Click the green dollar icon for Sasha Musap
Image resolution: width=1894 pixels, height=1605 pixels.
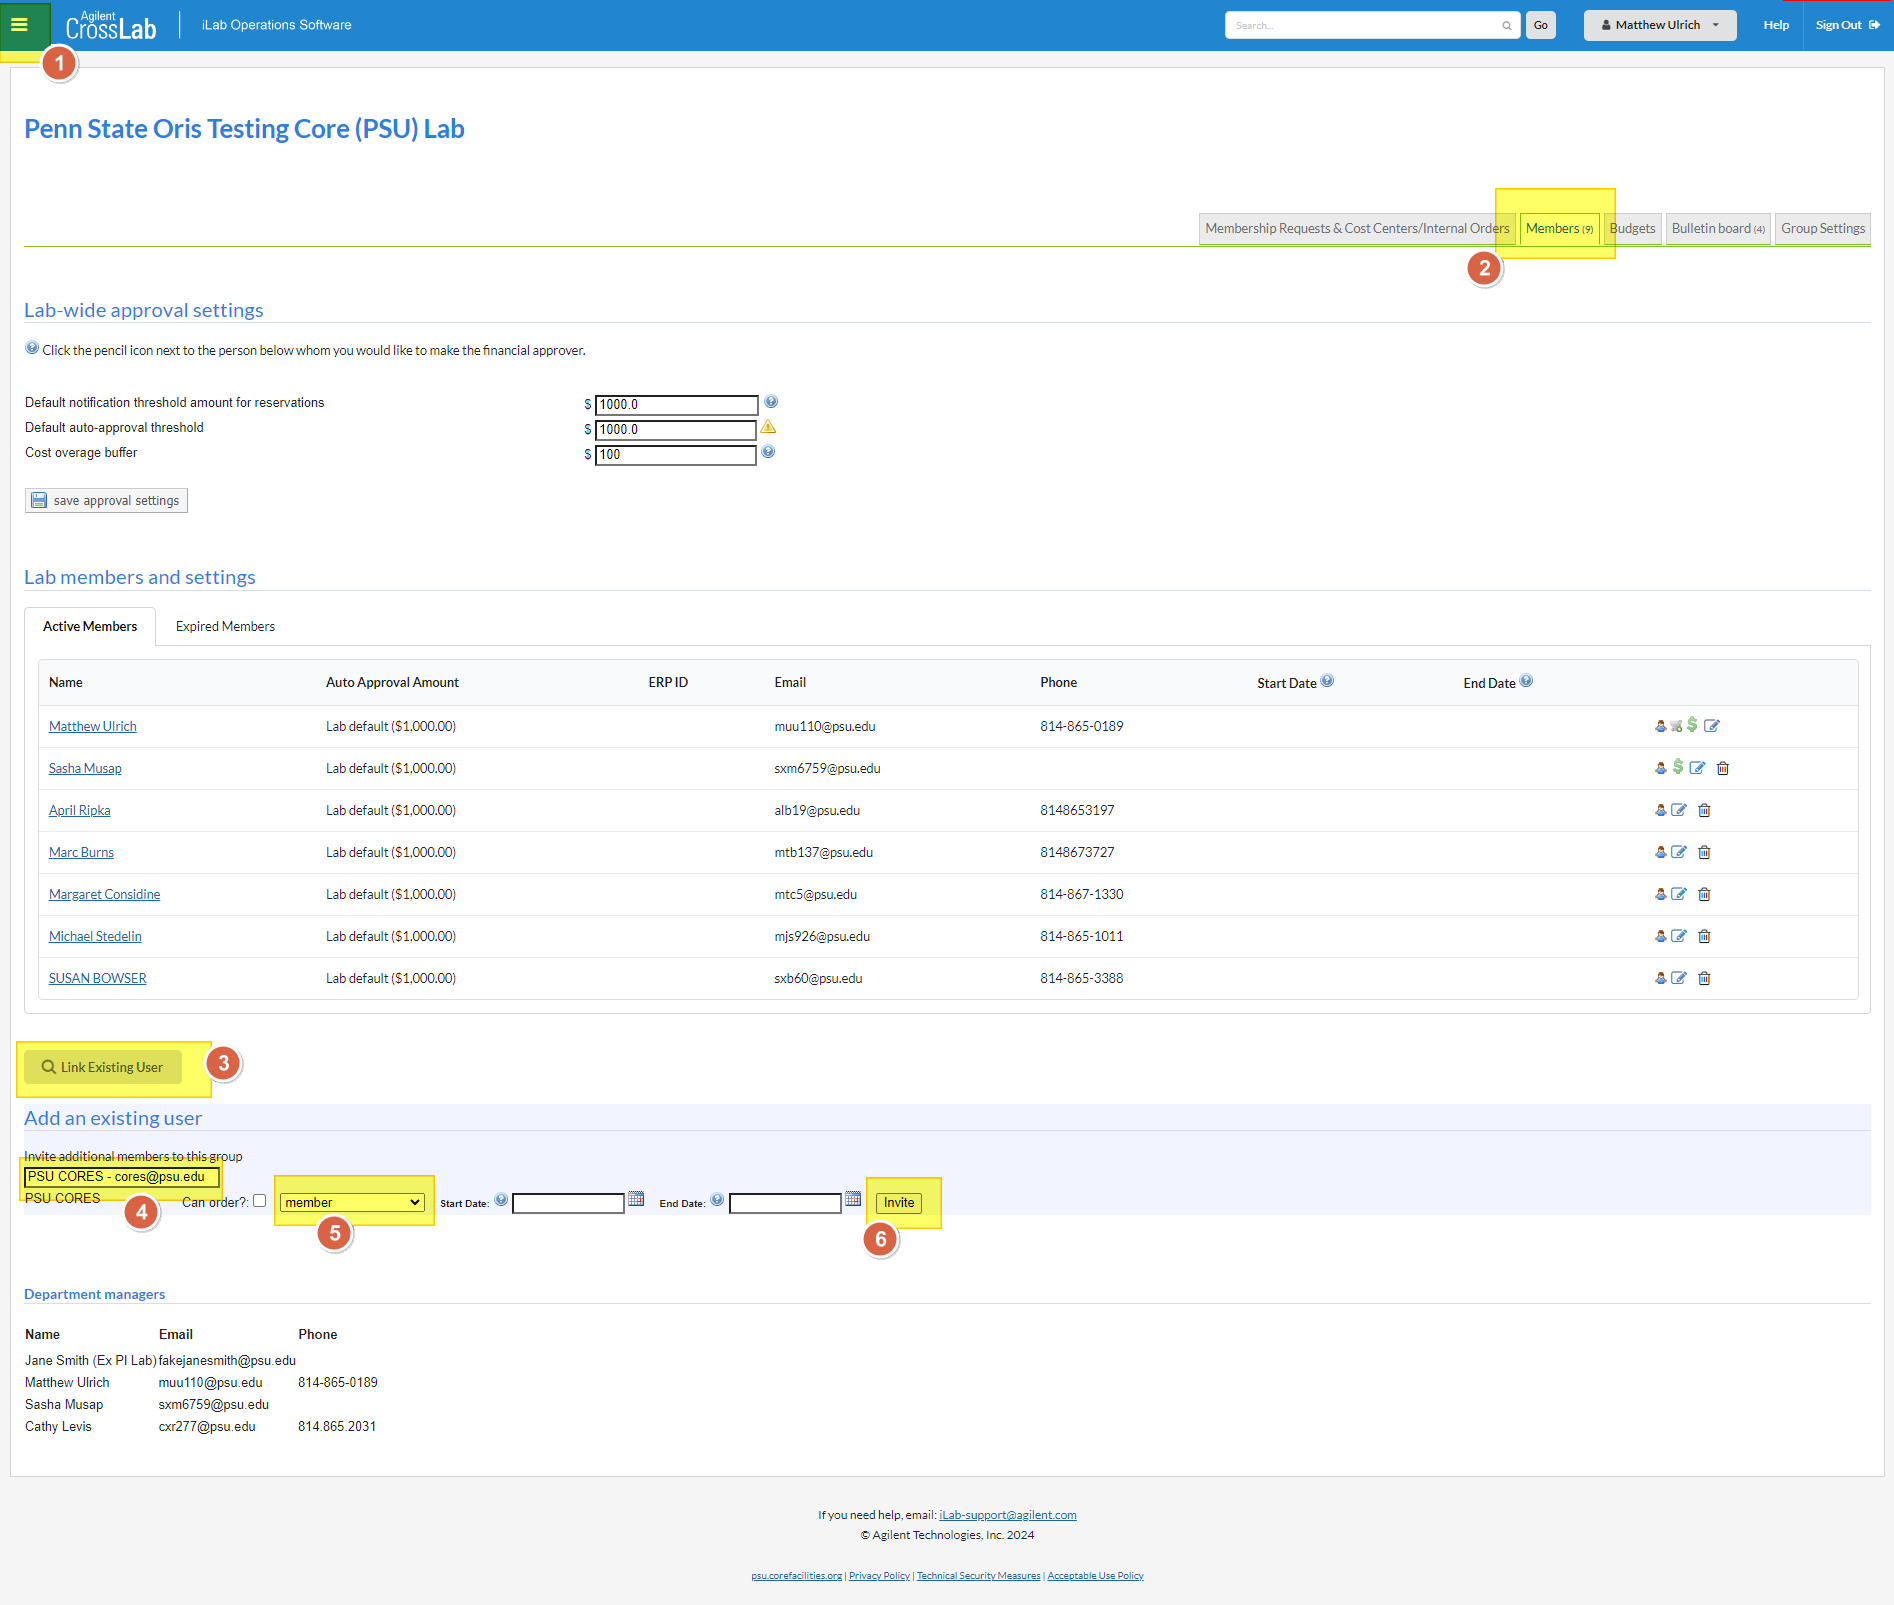point(1678,767)
